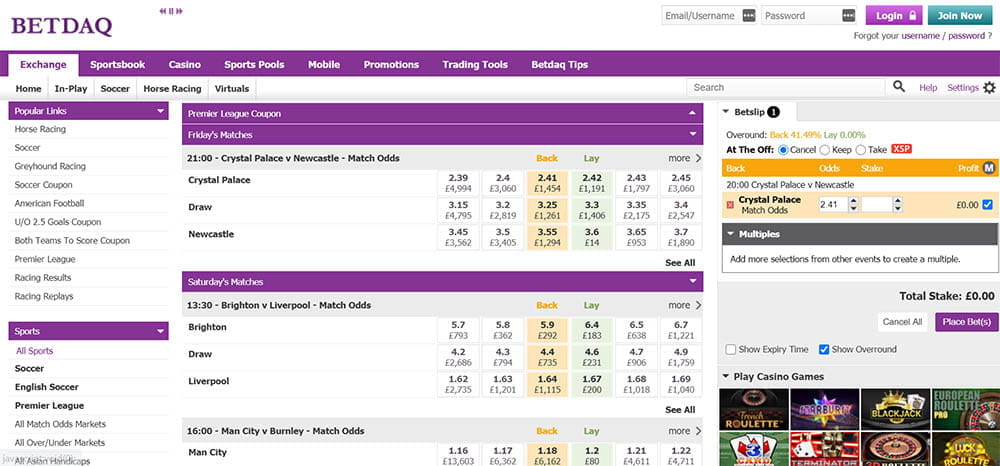Open the Betdaq Tips tab

559,64
